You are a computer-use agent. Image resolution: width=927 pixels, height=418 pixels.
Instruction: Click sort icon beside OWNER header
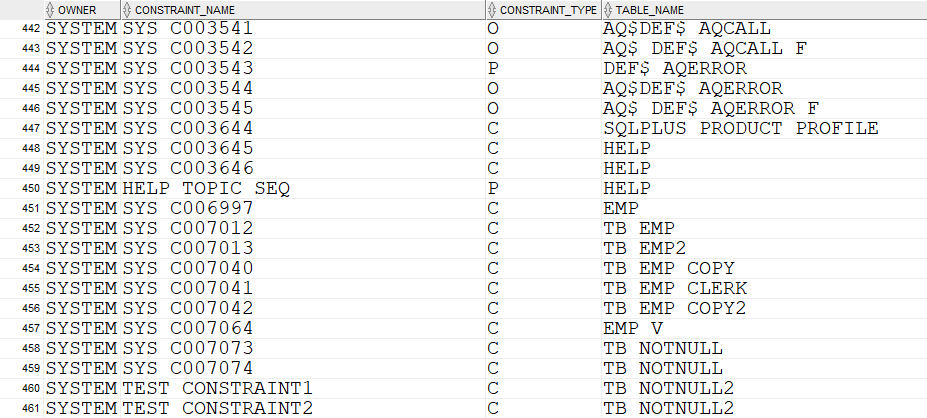coord(50,10)
